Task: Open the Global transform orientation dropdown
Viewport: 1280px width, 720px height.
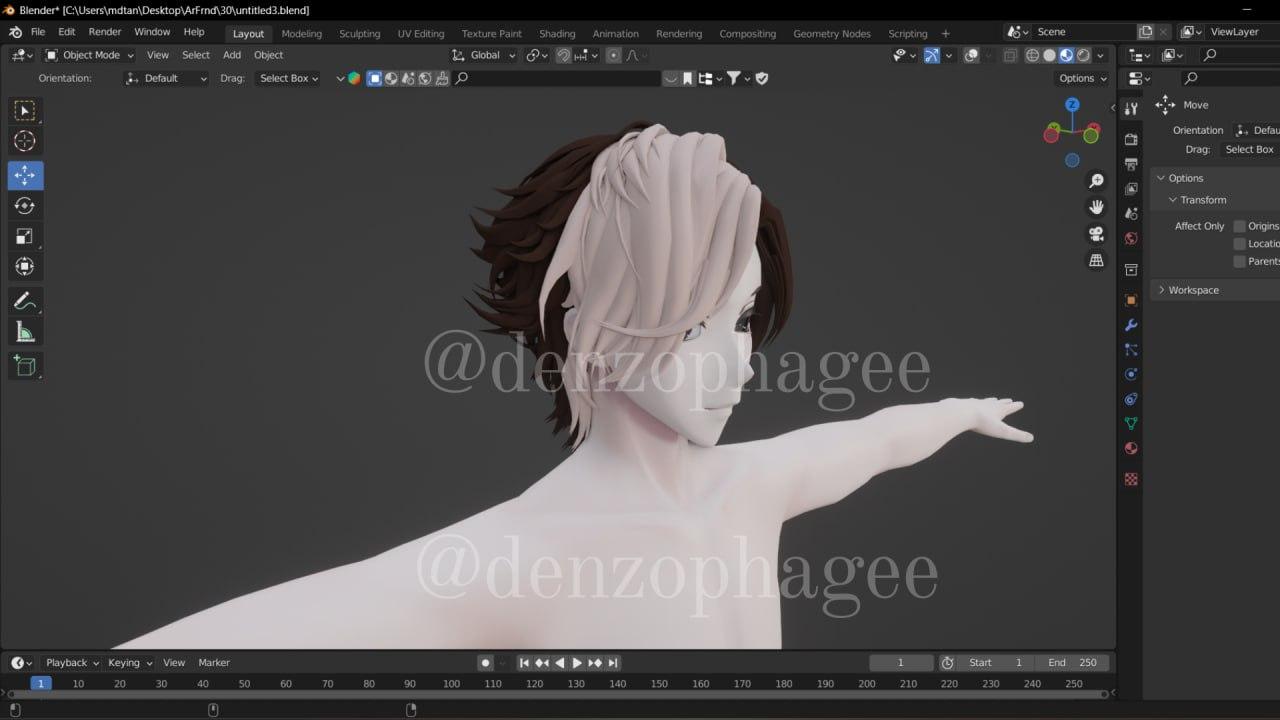Action: [484, 55]
